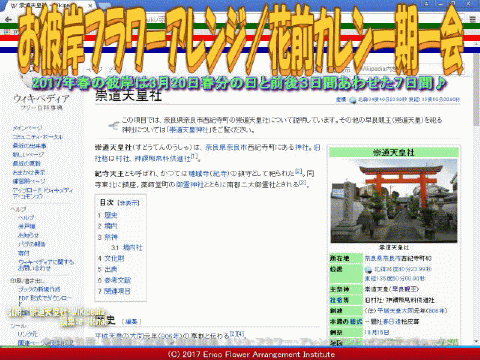Open 最近の更新 sidebar link

click(27, 163)
